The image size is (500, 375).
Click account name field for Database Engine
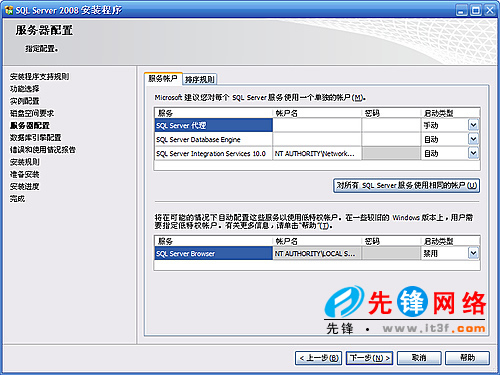point(317,139)
